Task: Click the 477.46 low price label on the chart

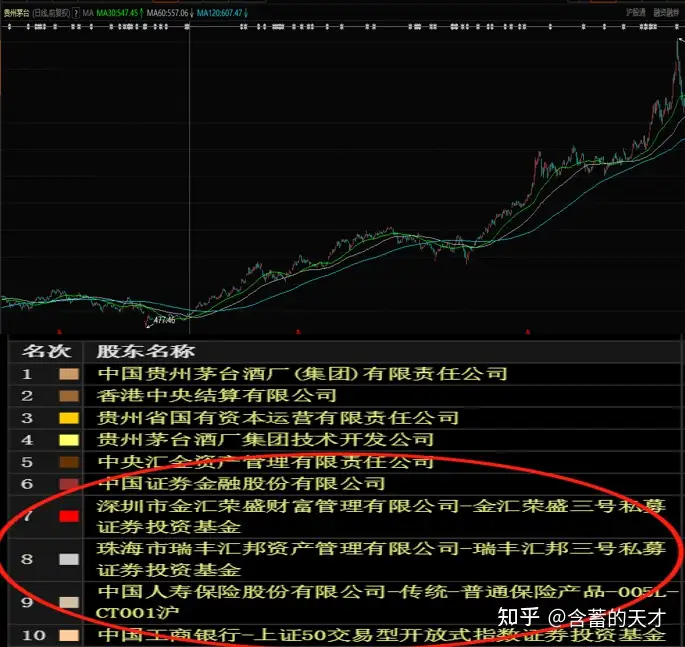Action: pos(164,320)
